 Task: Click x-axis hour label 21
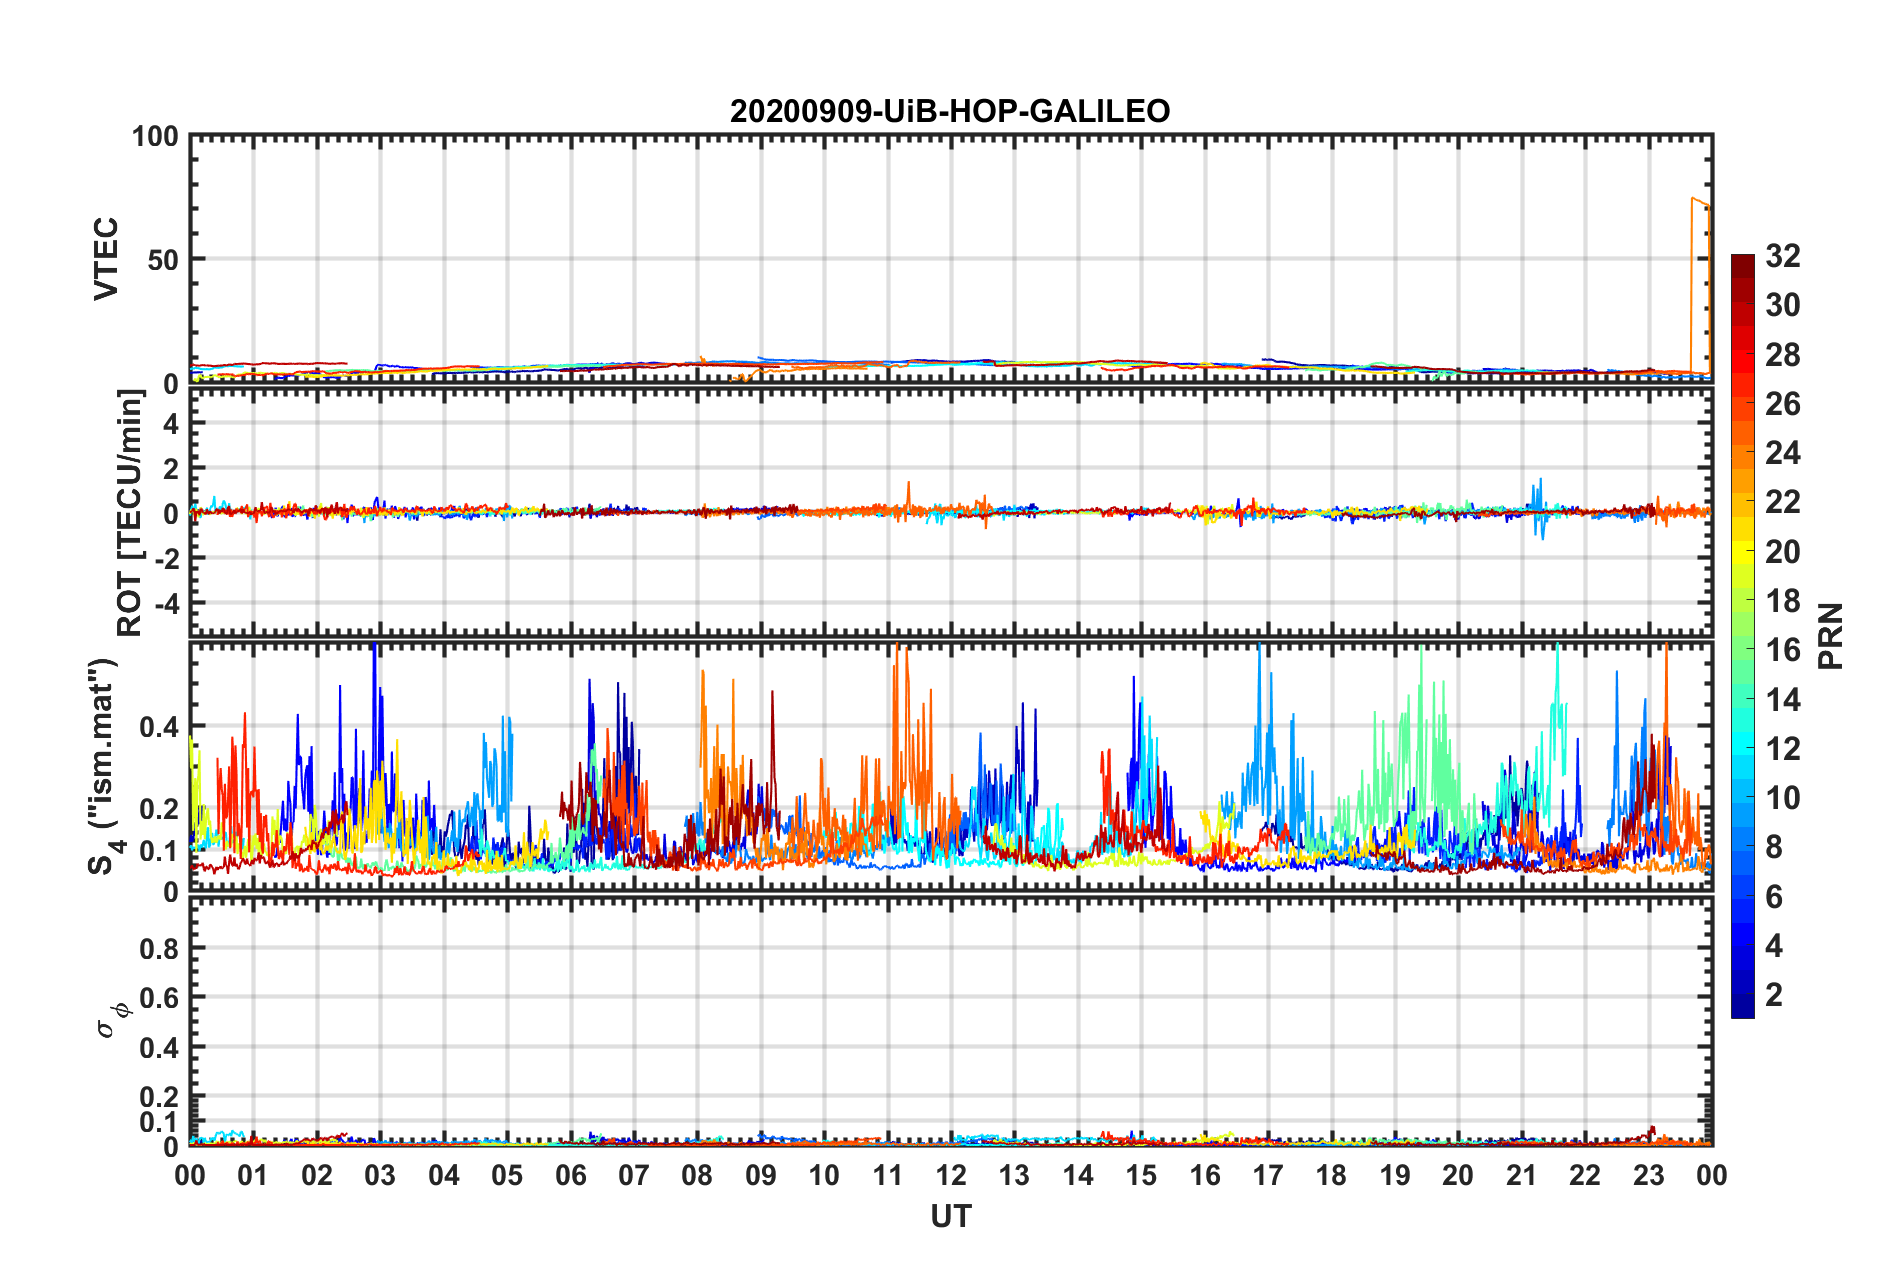pyautogui.click(x=1522, y=1175)
